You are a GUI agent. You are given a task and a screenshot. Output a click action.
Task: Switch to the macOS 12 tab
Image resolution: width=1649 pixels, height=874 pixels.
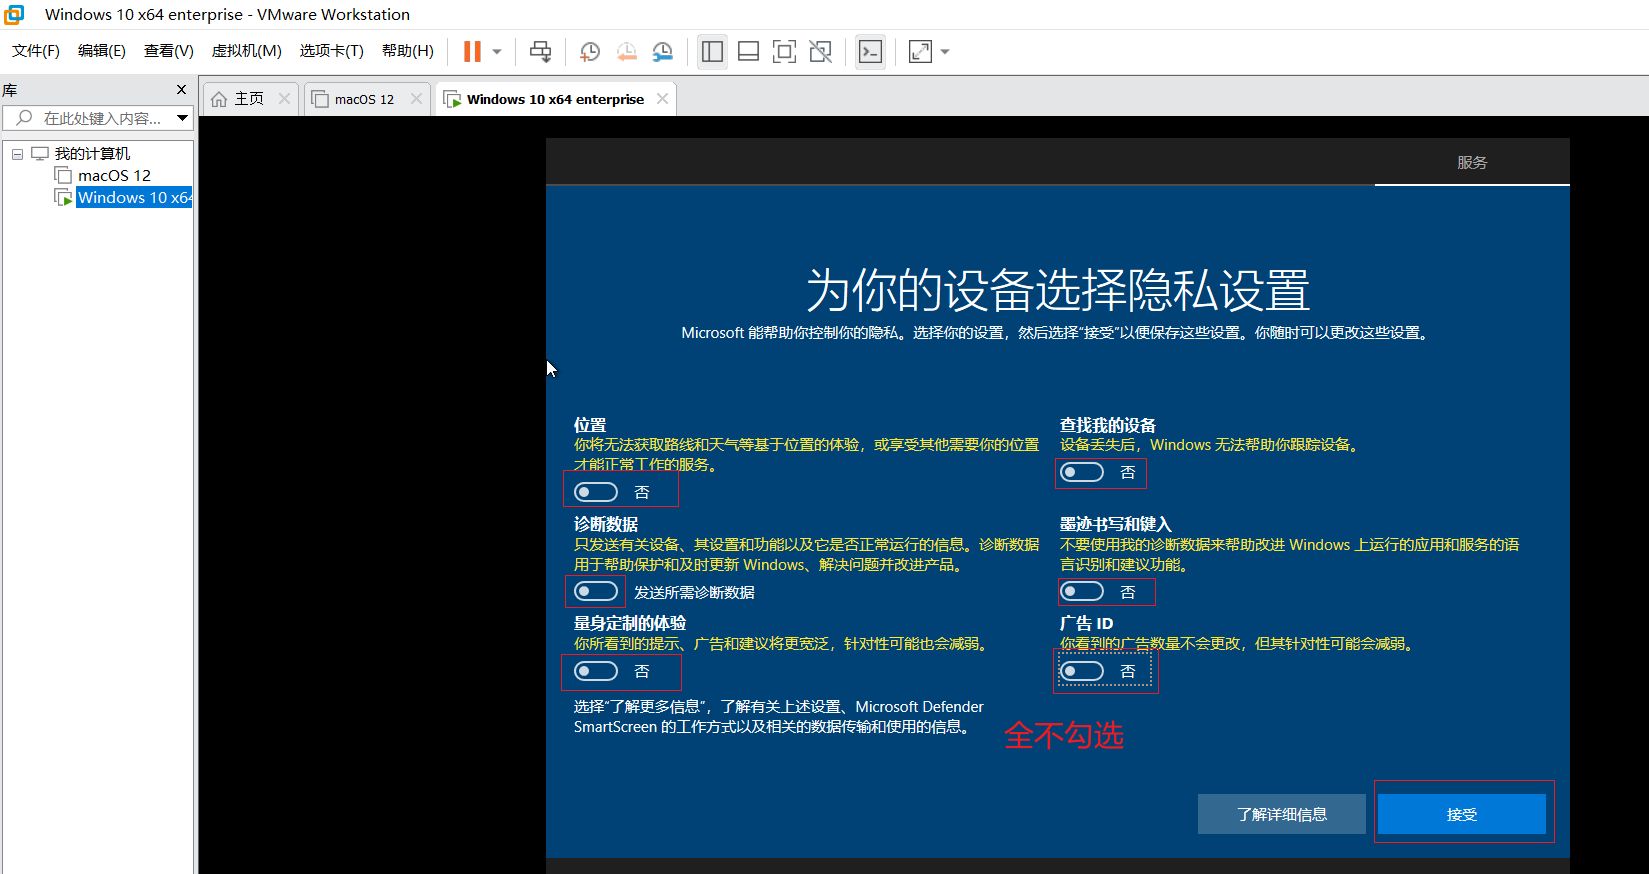[364, 99]
